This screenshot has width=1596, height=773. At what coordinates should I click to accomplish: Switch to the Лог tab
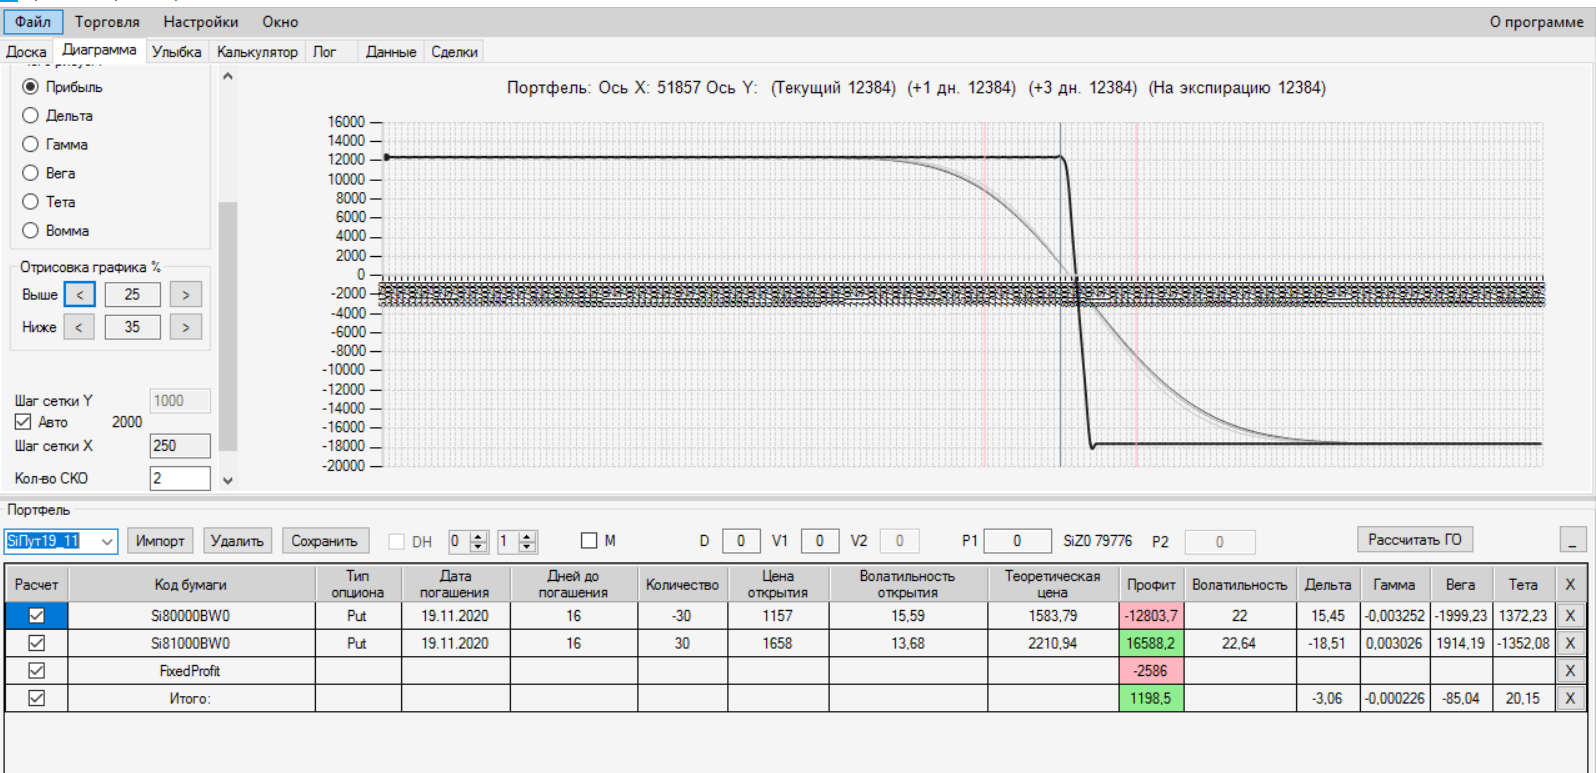click(325, 52)
